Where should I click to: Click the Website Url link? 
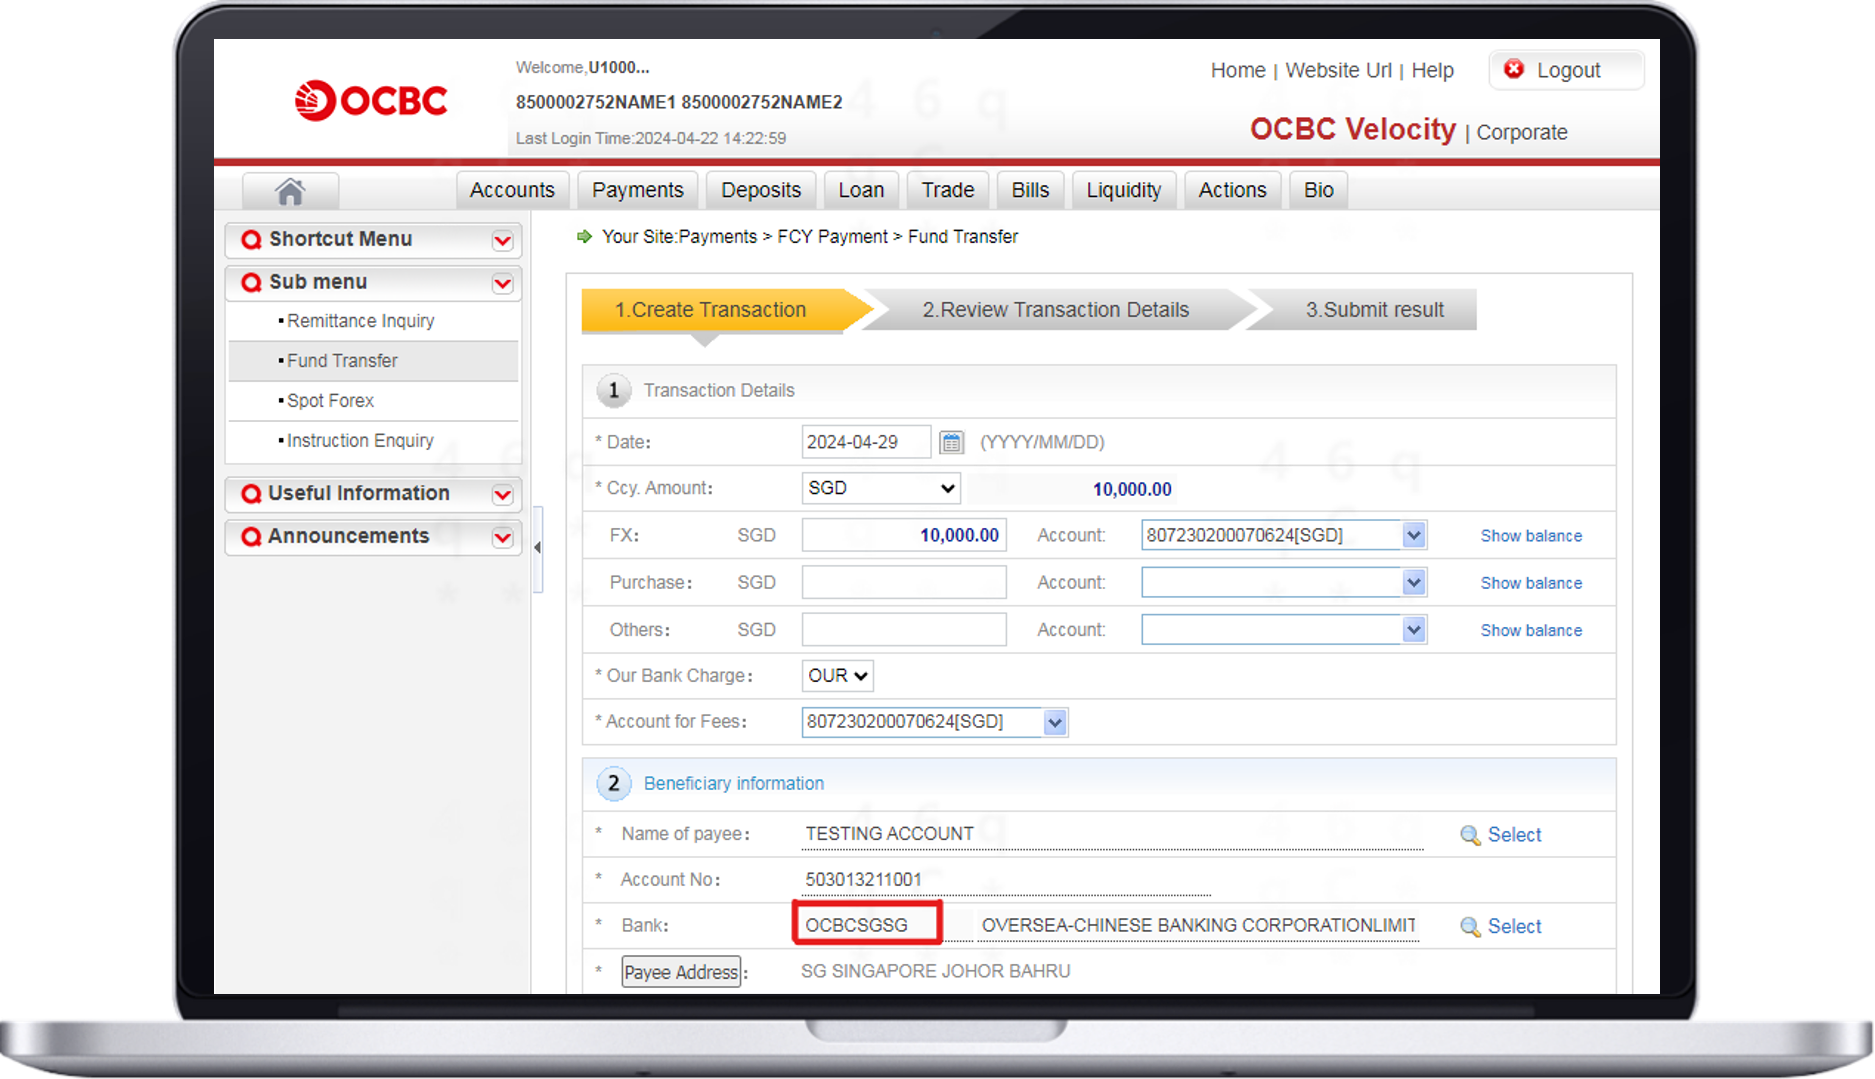tap(1338, 70)
